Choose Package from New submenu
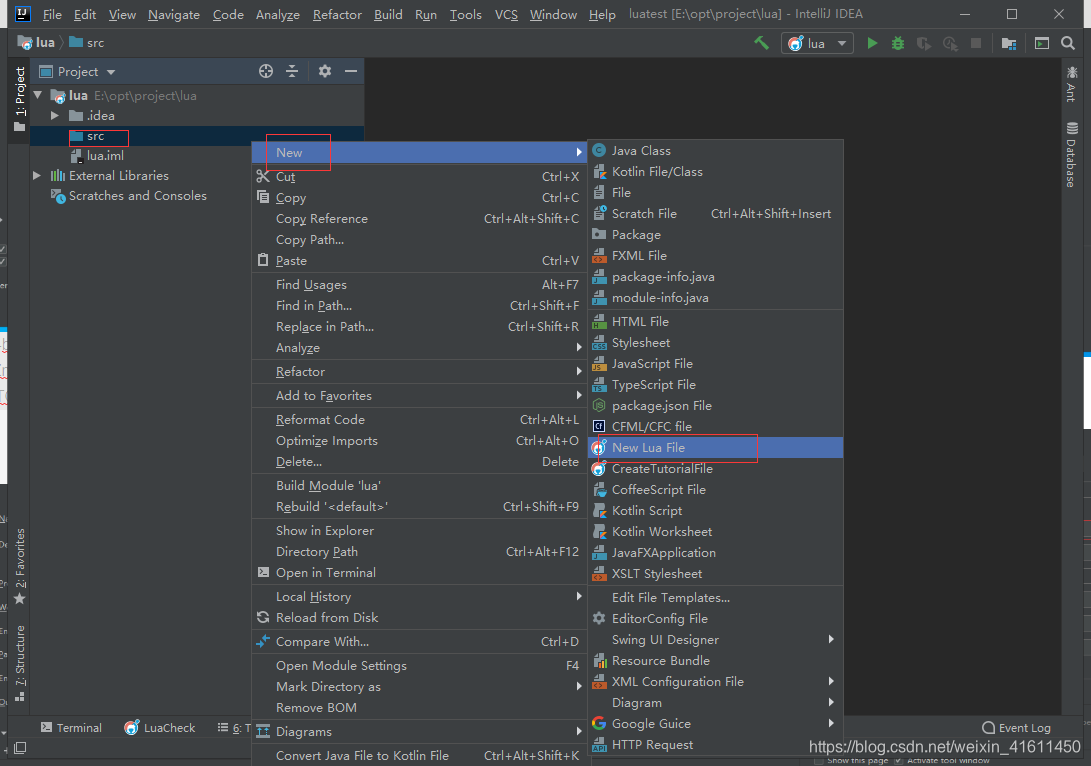 716,234
